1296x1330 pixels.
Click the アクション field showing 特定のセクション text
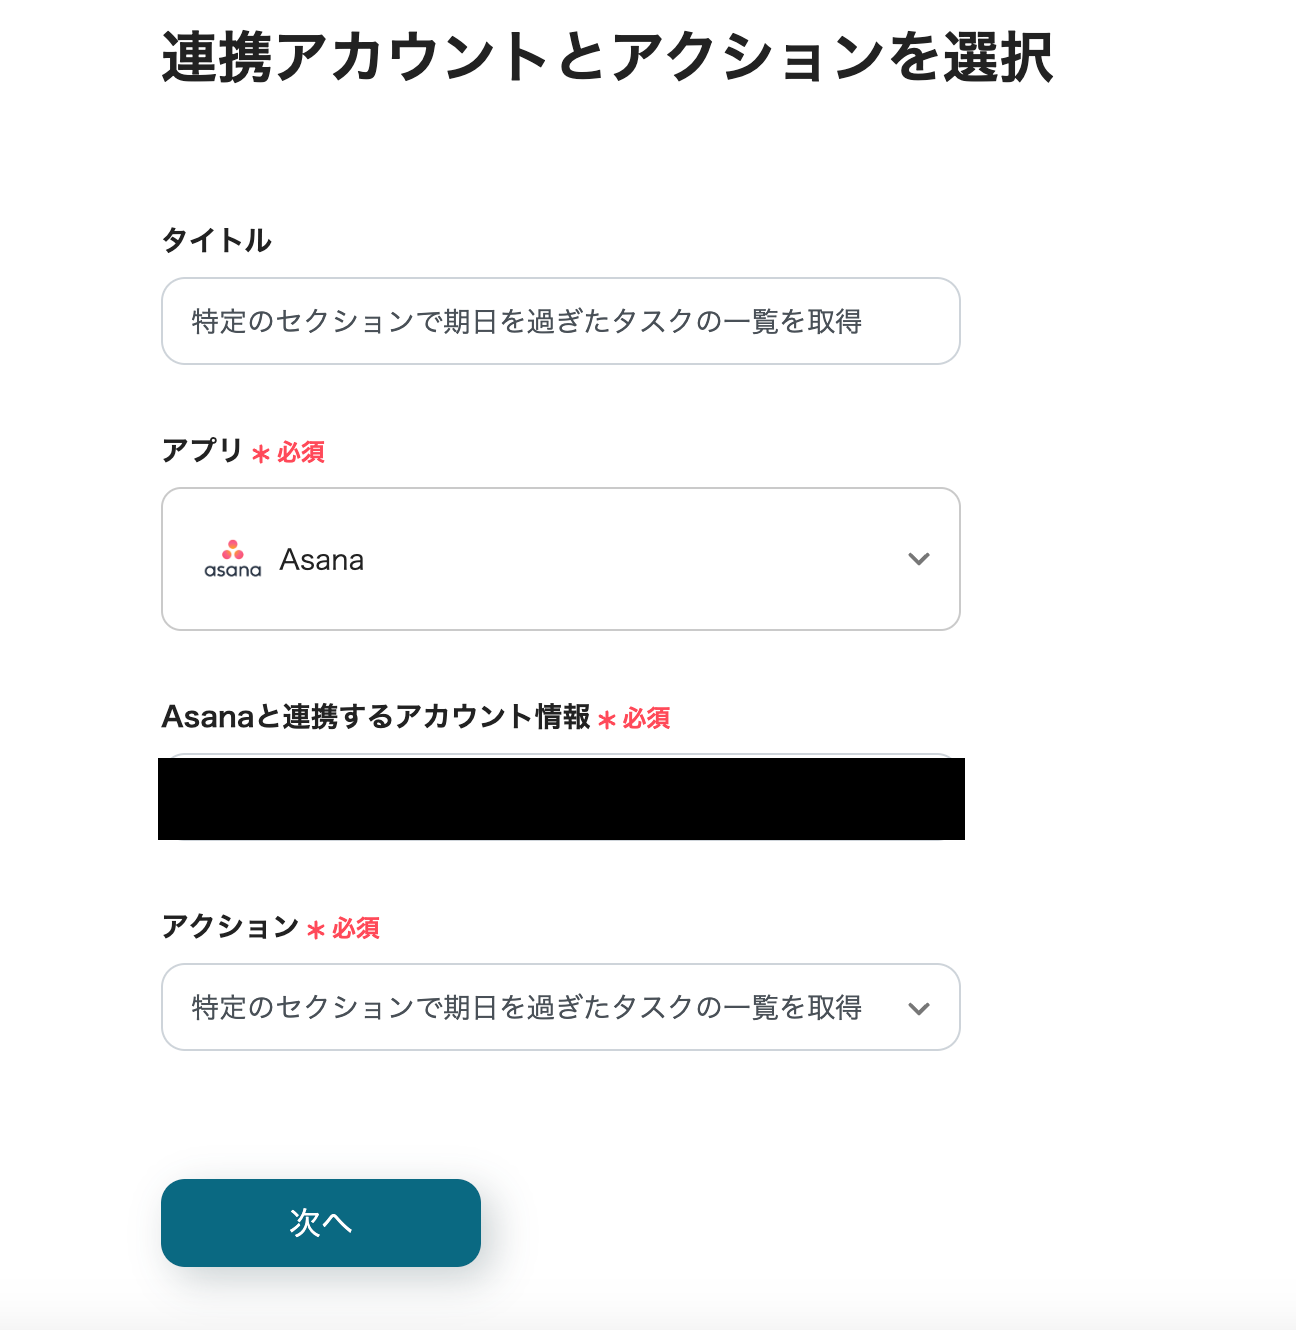coord(526,1008)
